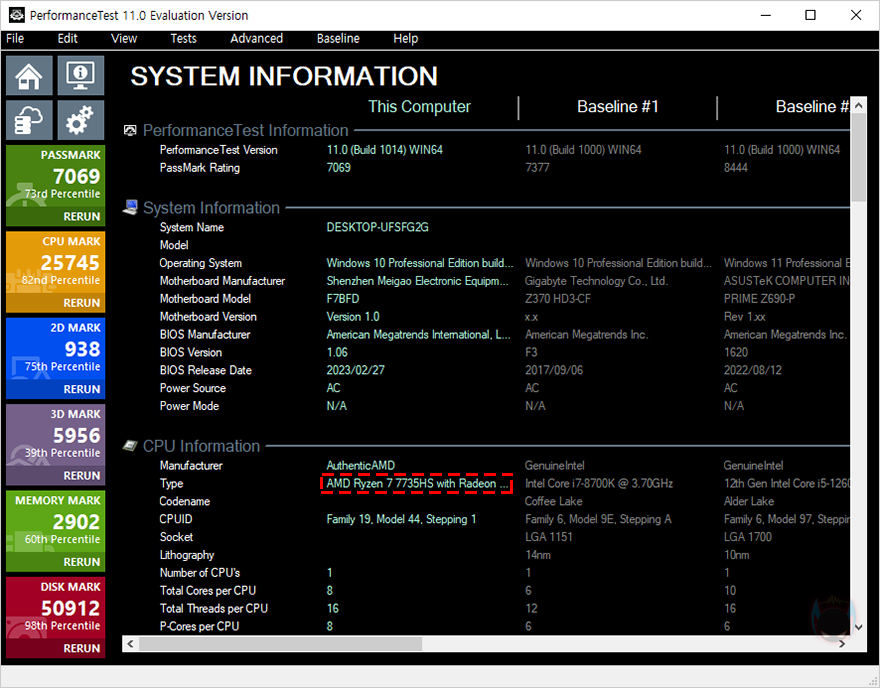Click the AMD Ryzen 7 7735HS type value
This screenshot has width=880, height=688.
(x=418, y=484)
